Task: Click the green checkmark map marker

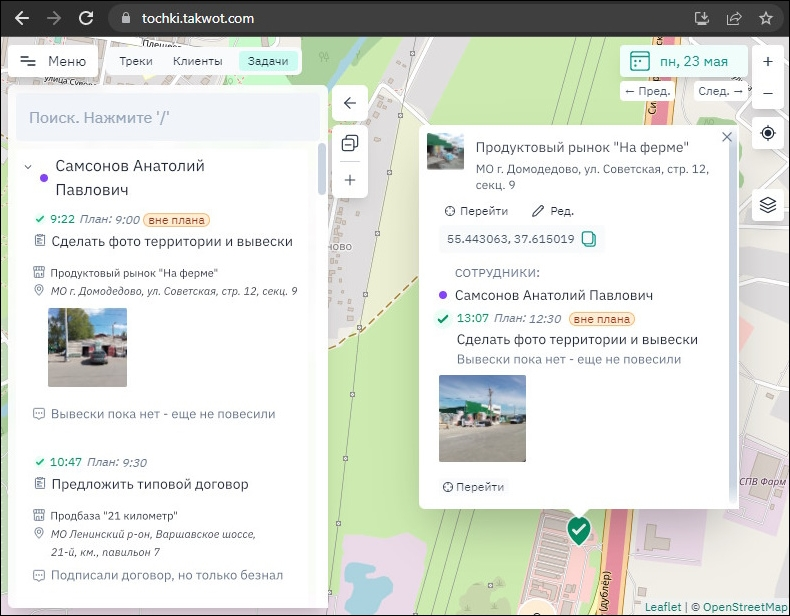Action: [x=578, y=530]
